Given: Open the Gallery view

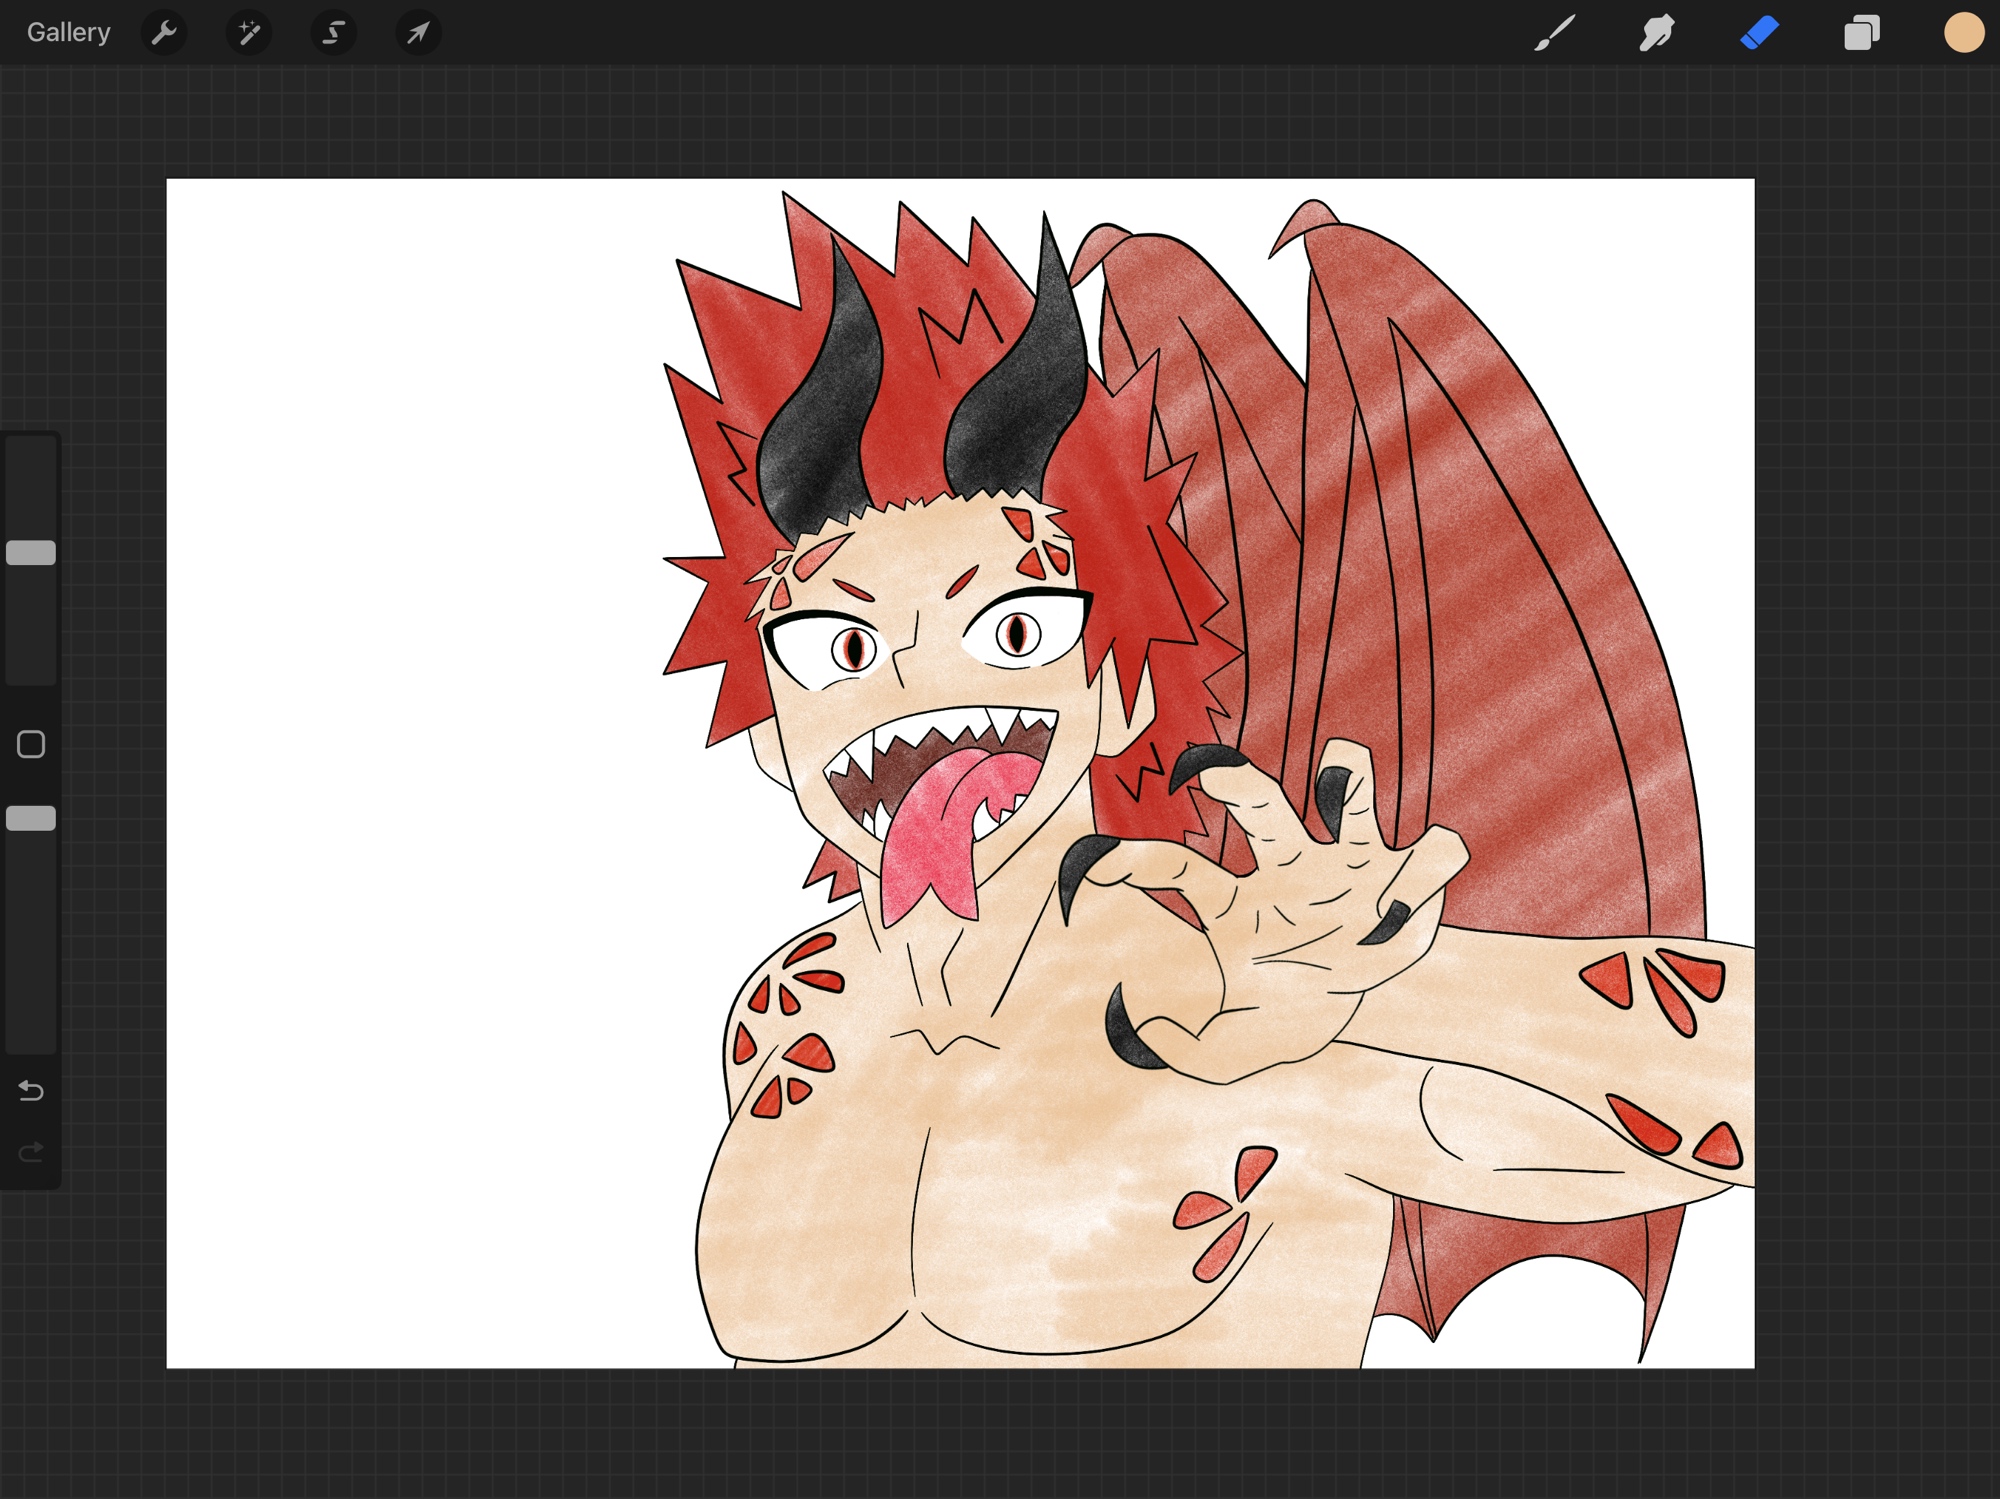Looking at the screenshot, I should [68, 33].
